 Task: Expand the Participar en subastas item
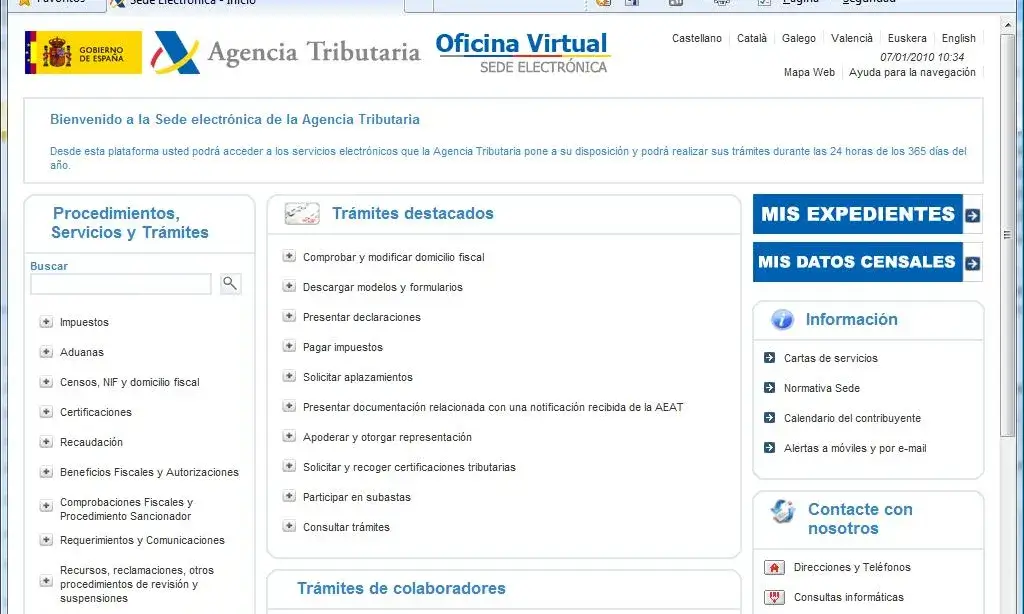[x=289, y=496]
